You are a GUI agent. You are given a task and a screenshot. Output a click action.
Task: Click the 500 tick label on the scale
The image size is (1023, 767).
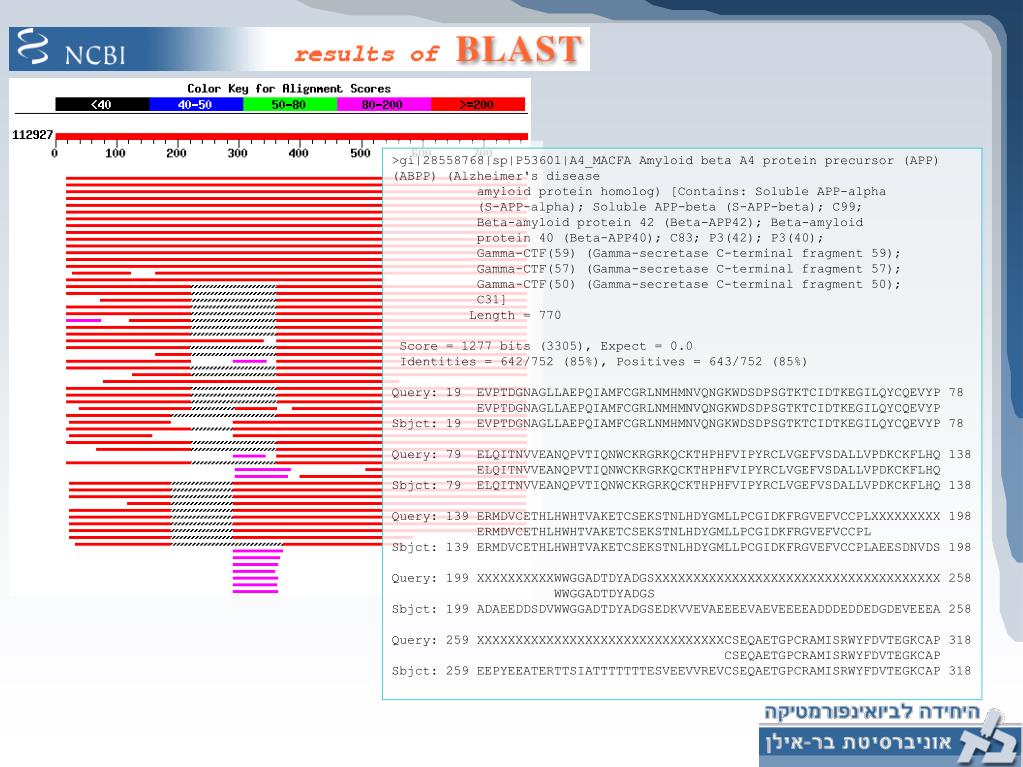click(x=360, y=153)
